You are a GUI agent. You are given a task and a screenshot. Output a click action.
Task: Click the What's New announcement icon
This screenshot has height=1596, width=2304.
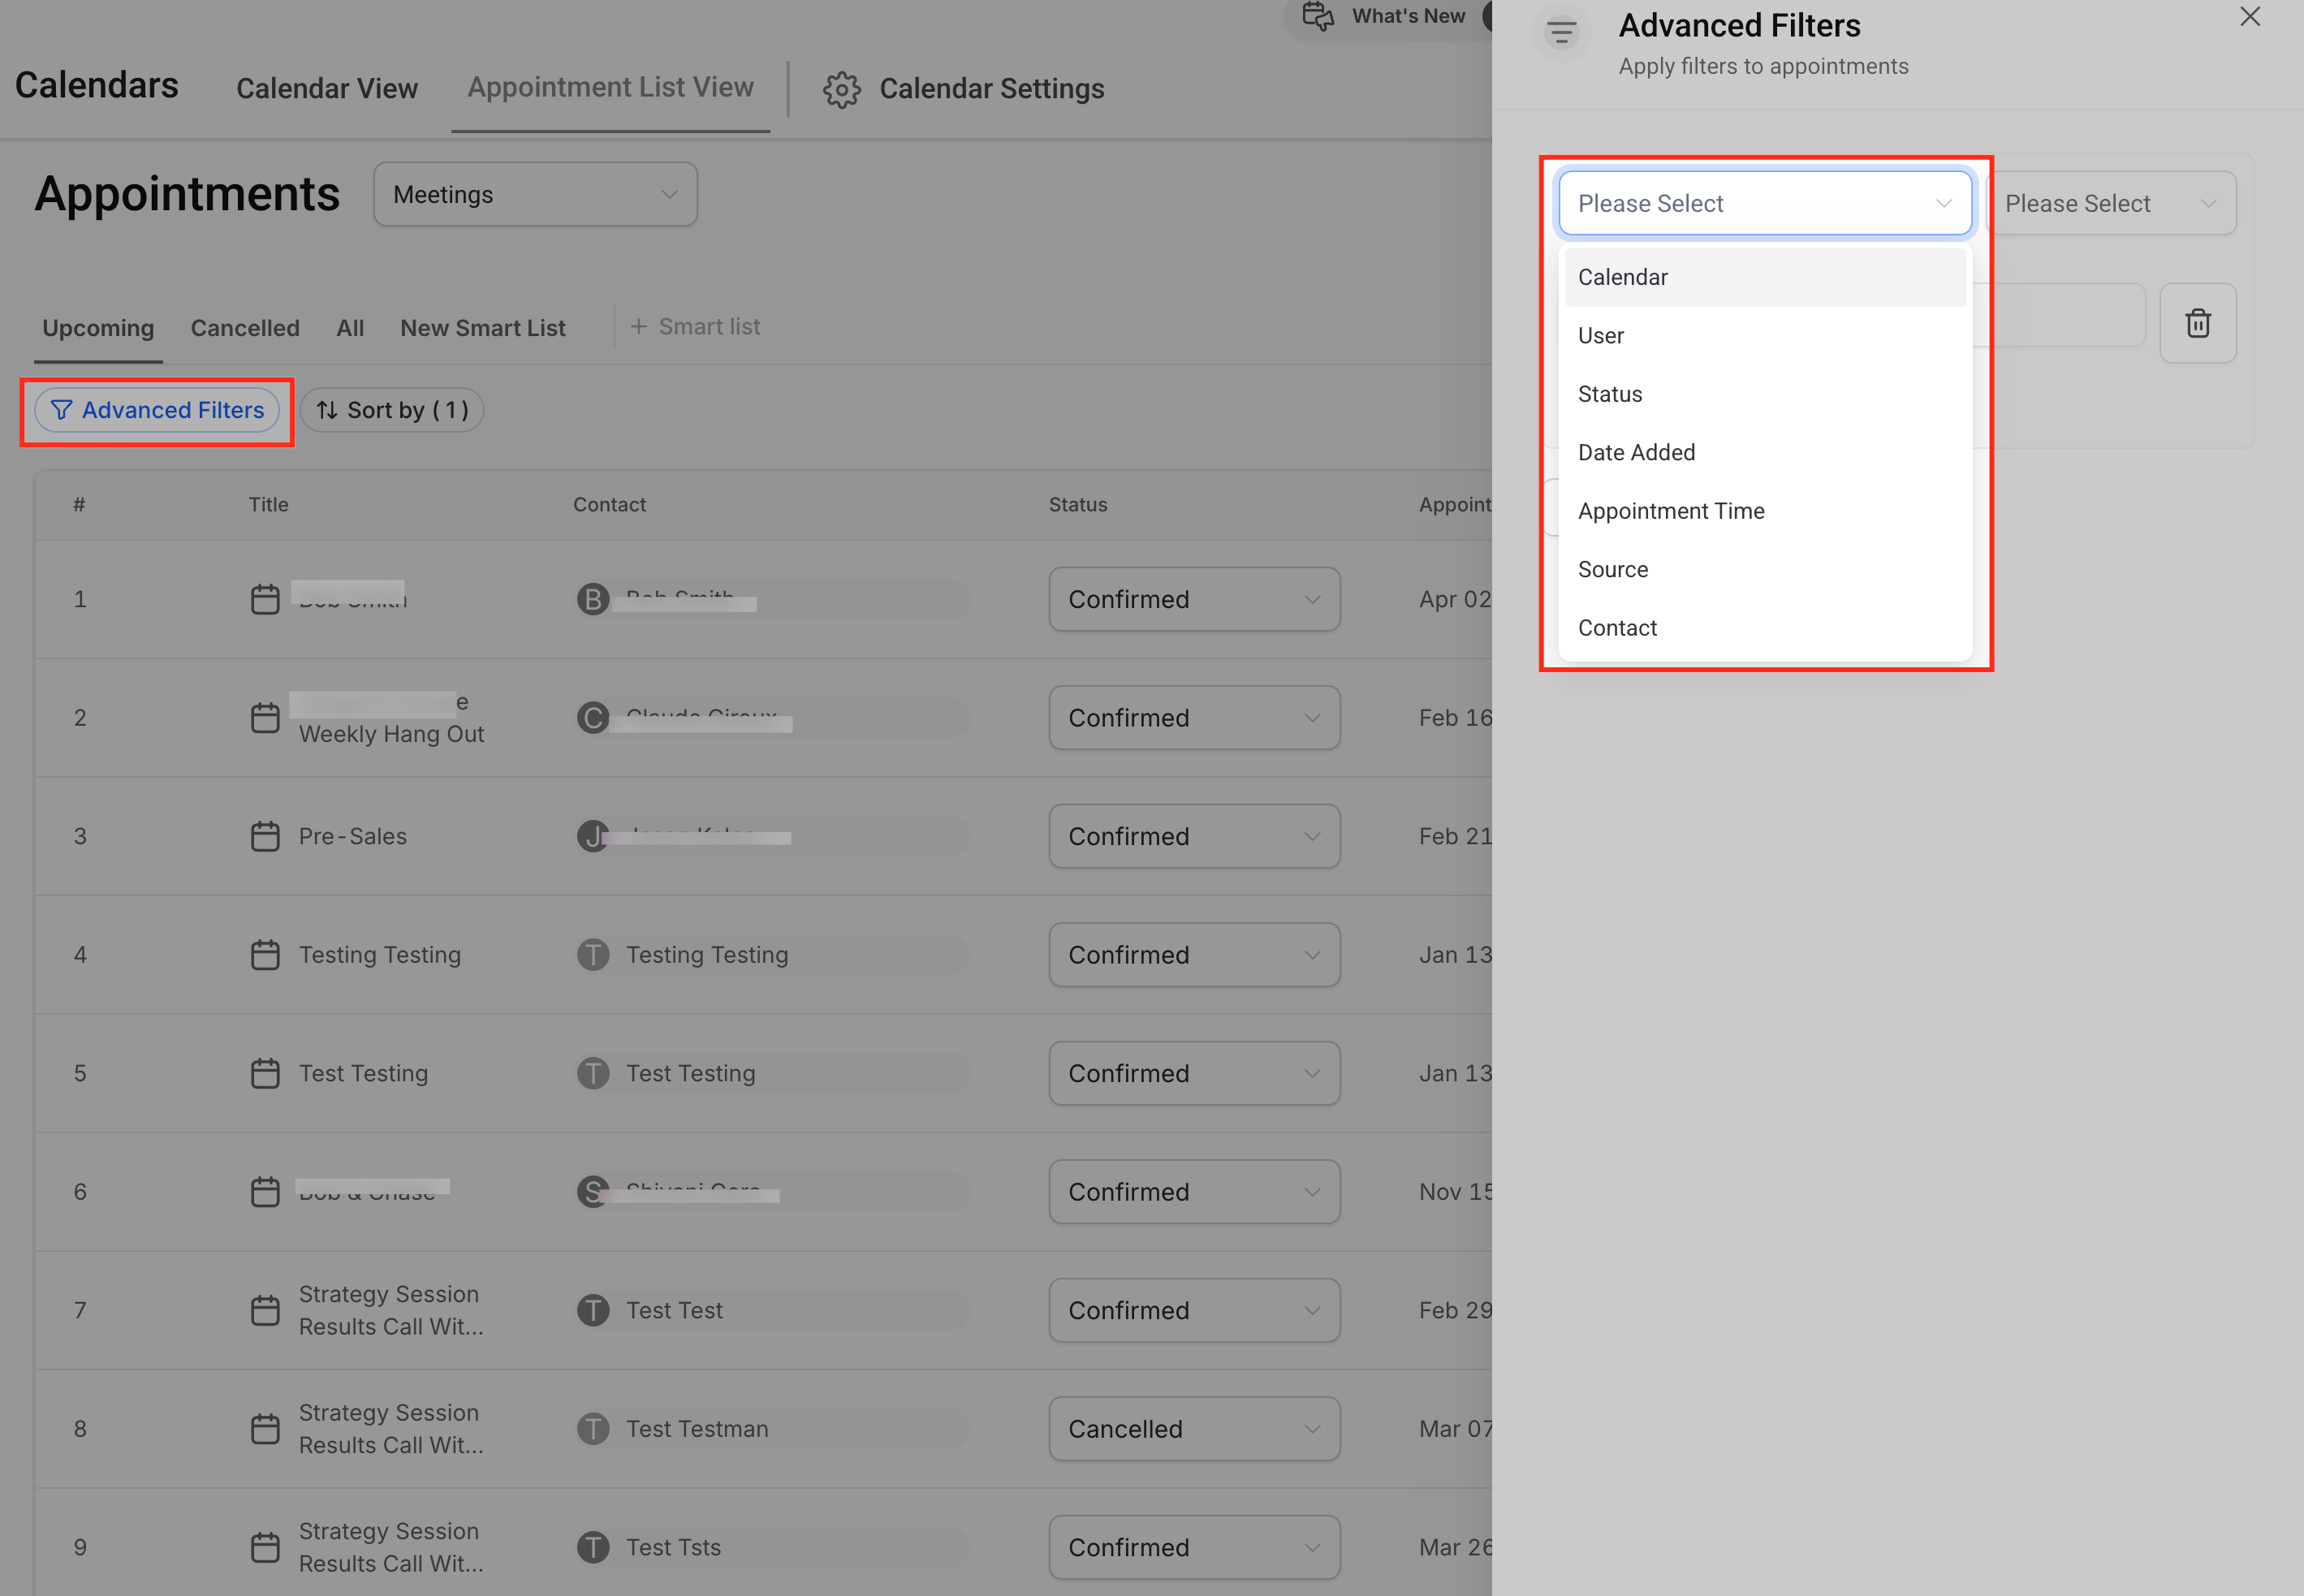(x=1318, y=16)
